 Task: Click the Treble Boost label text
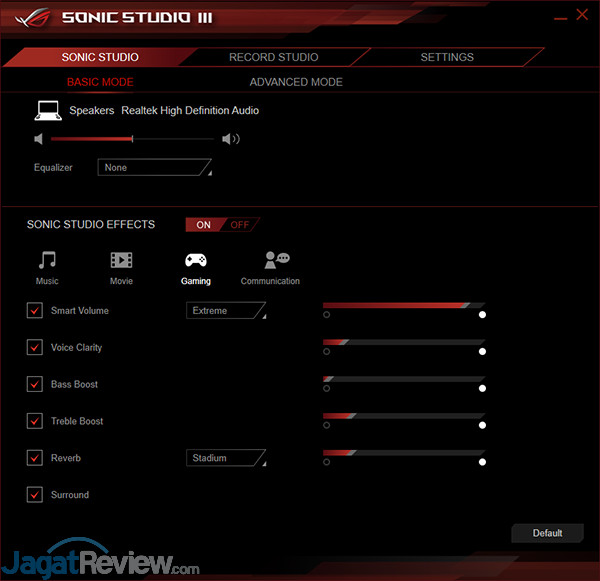(77, 421)
